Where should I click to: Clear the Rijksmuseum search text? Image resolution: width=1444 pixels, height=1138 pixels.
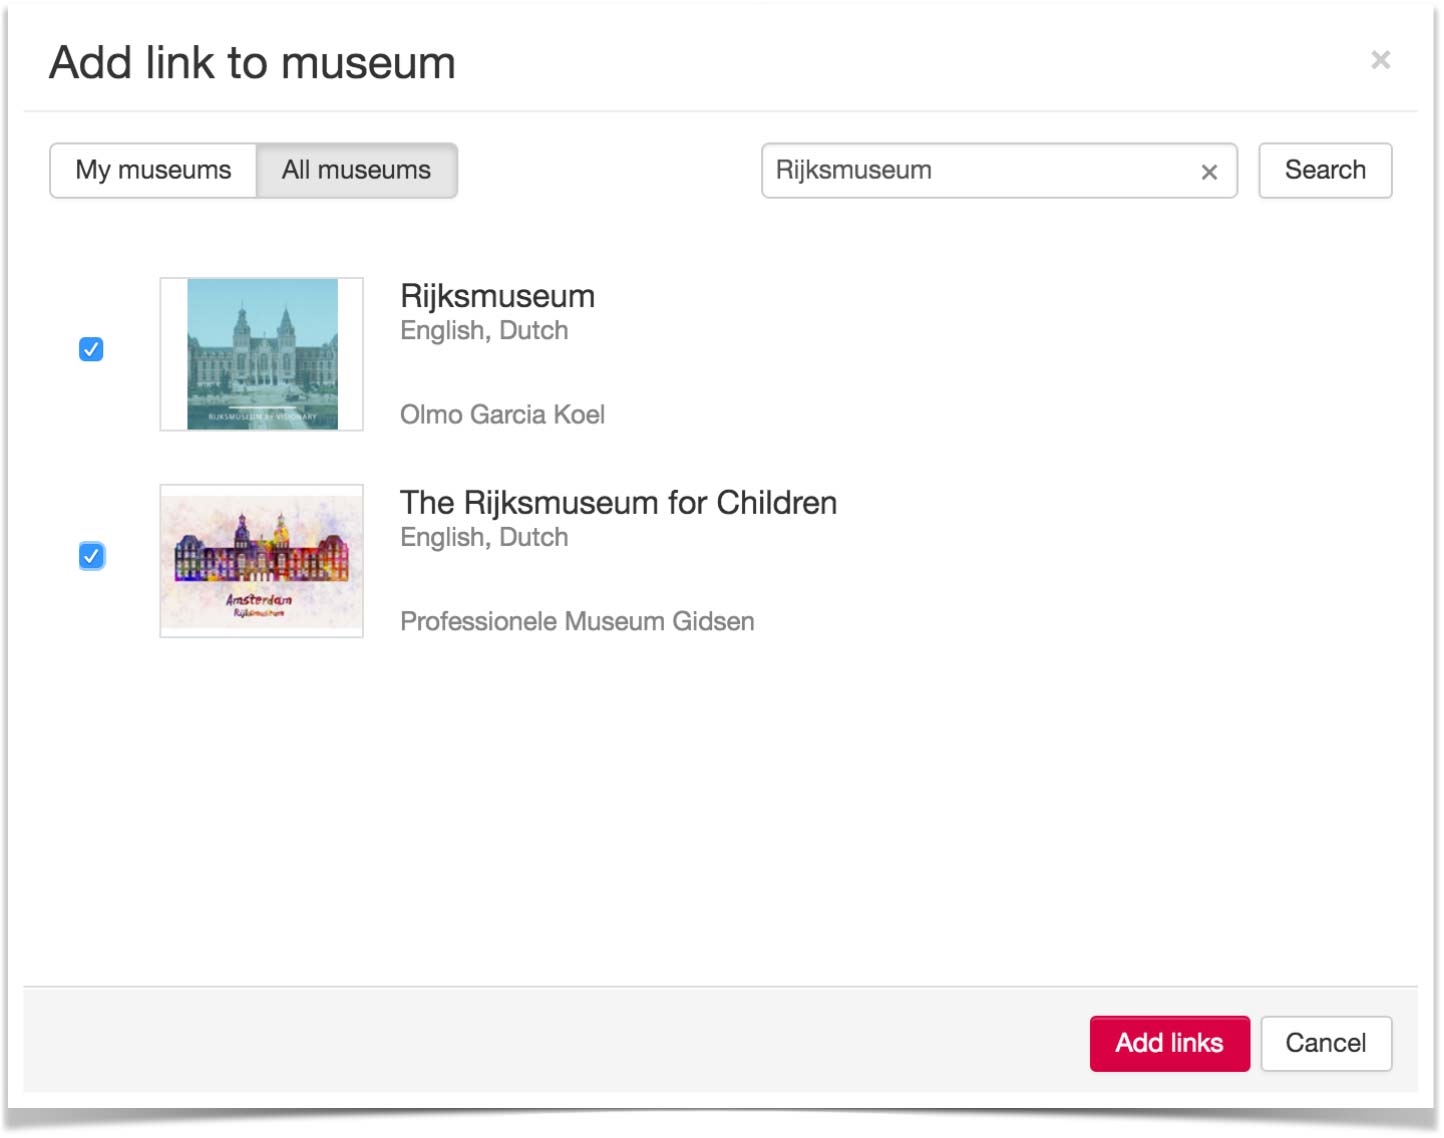point(1209,172)
